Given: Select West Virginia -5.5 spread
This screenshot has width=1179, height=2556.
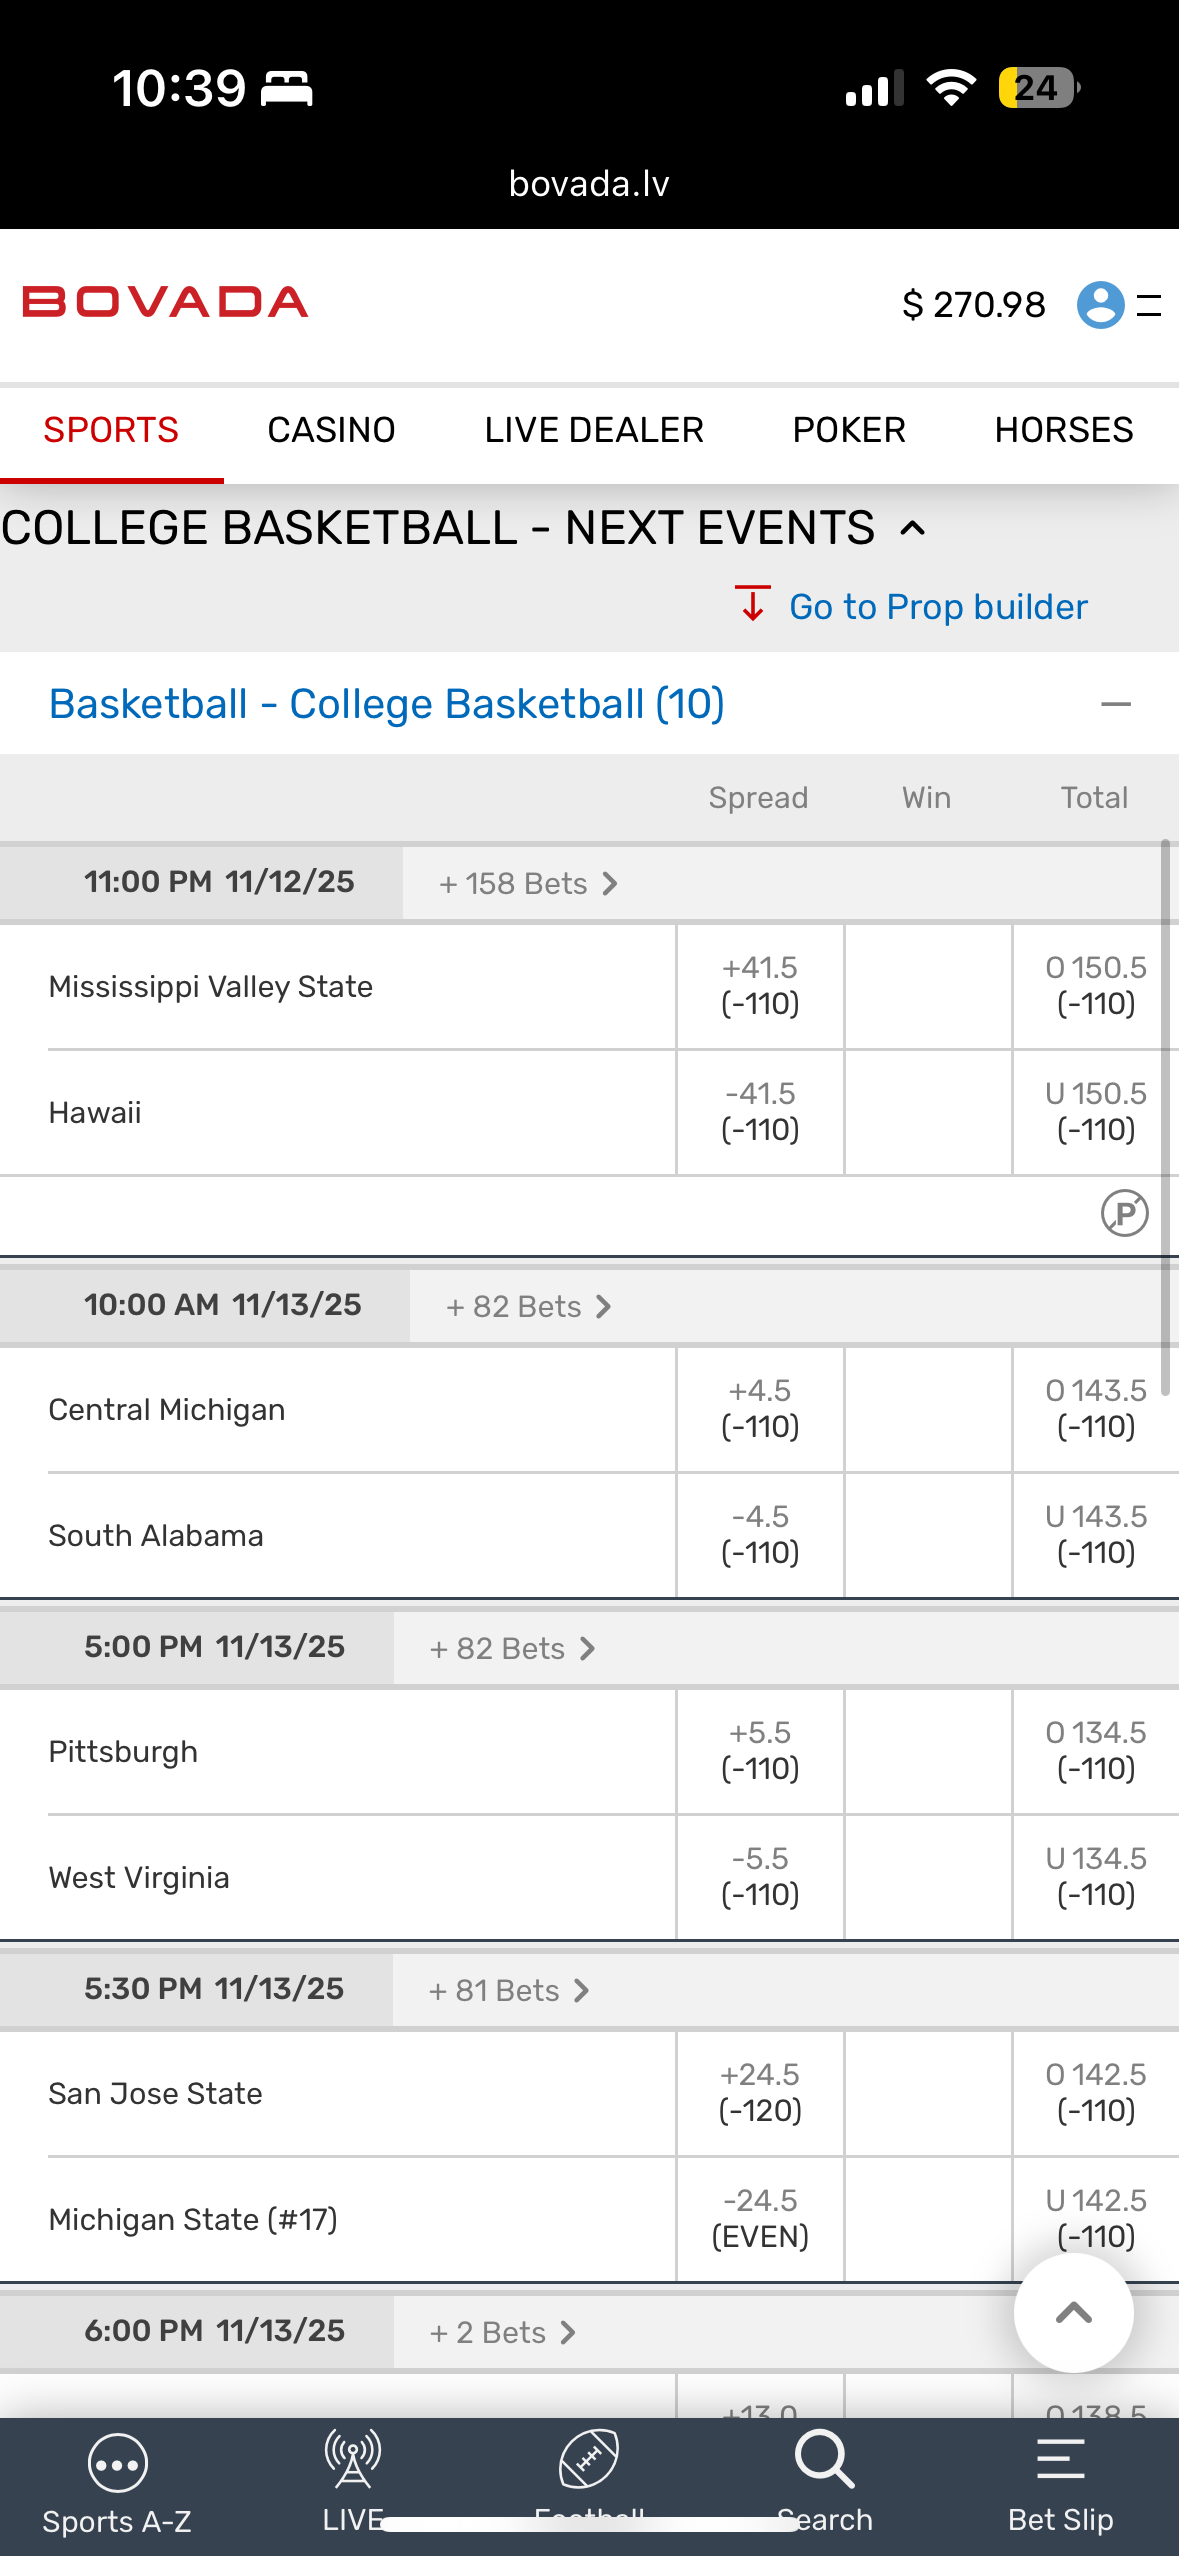Looking at the screenshot, I should [x=760, y=1877].
